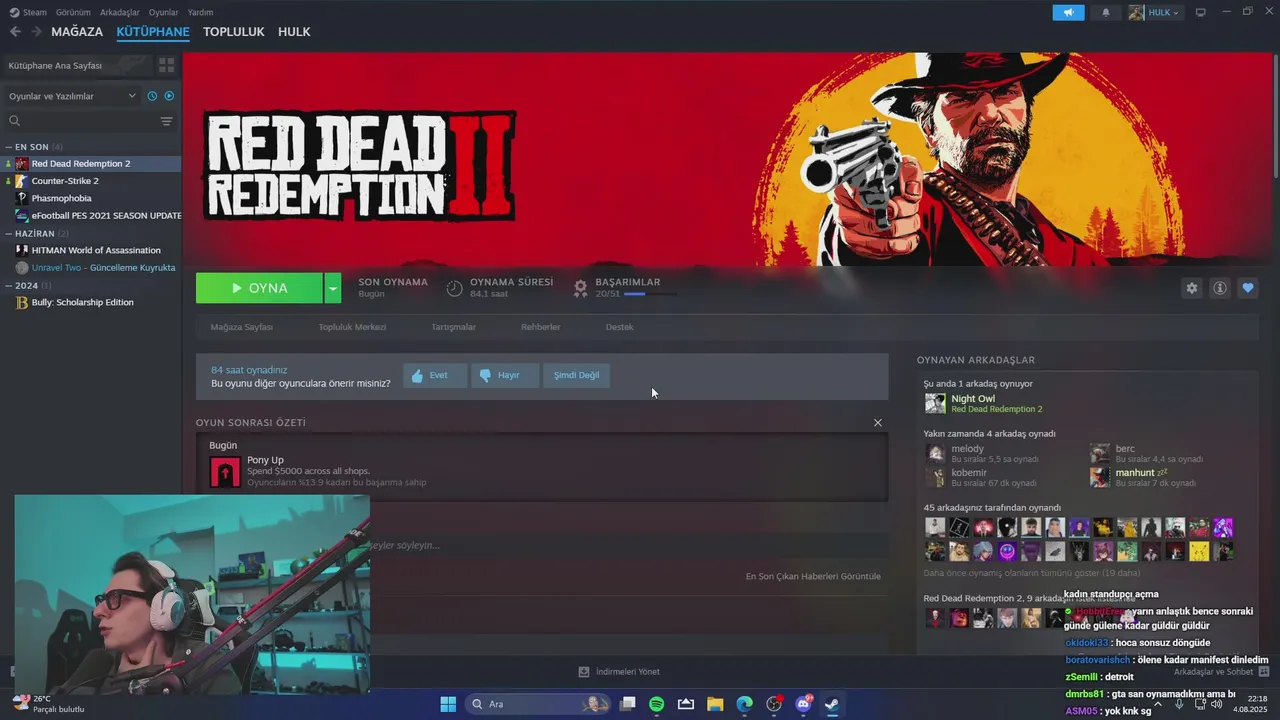Switch to the KÜTÜPHANE tab
The image size is (1280, 720).
click(x=153, y=32)
